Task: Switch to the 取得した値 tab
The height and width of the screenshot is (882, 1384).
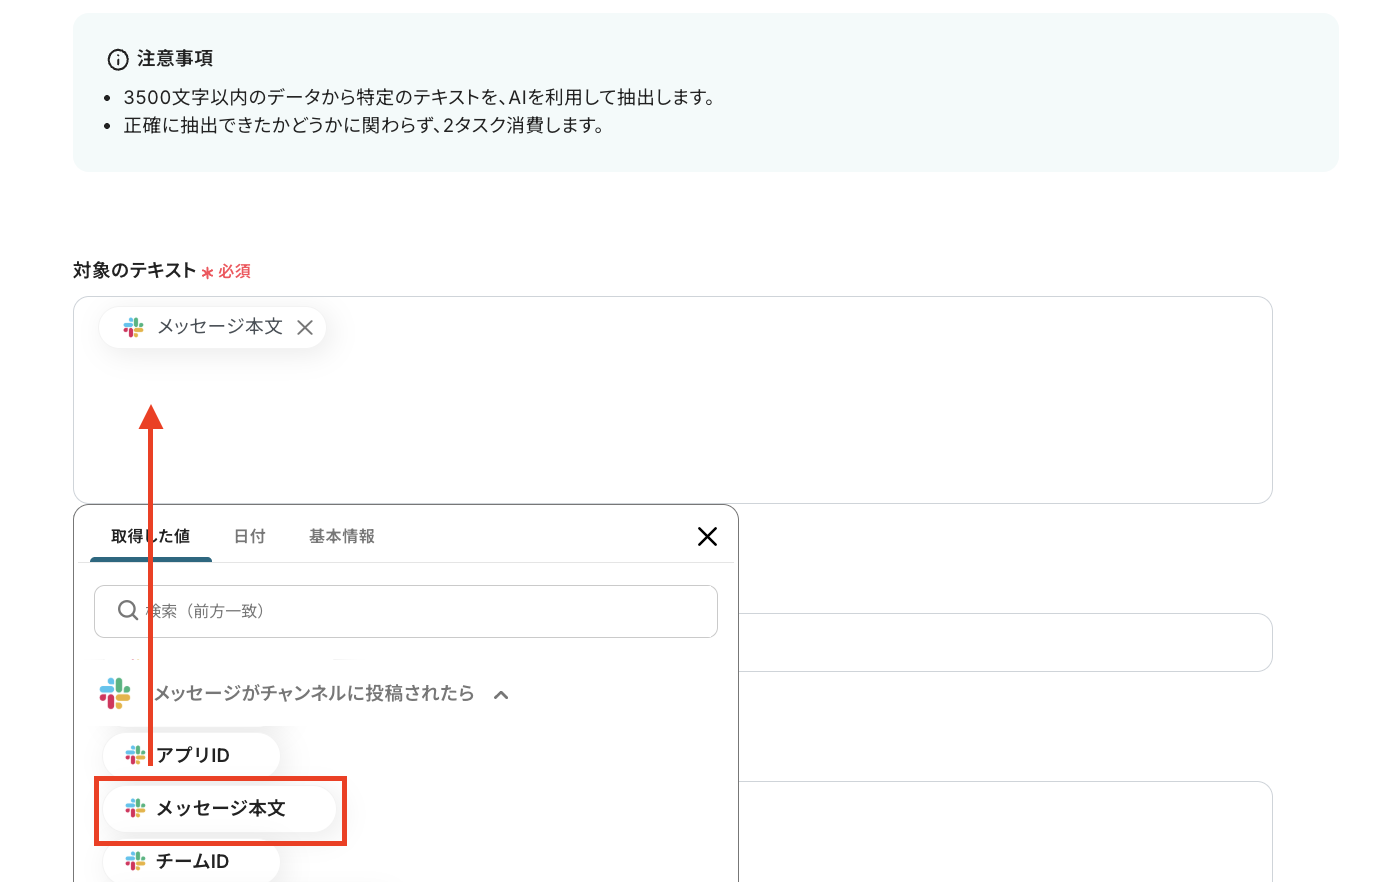Action: (151, 536)
